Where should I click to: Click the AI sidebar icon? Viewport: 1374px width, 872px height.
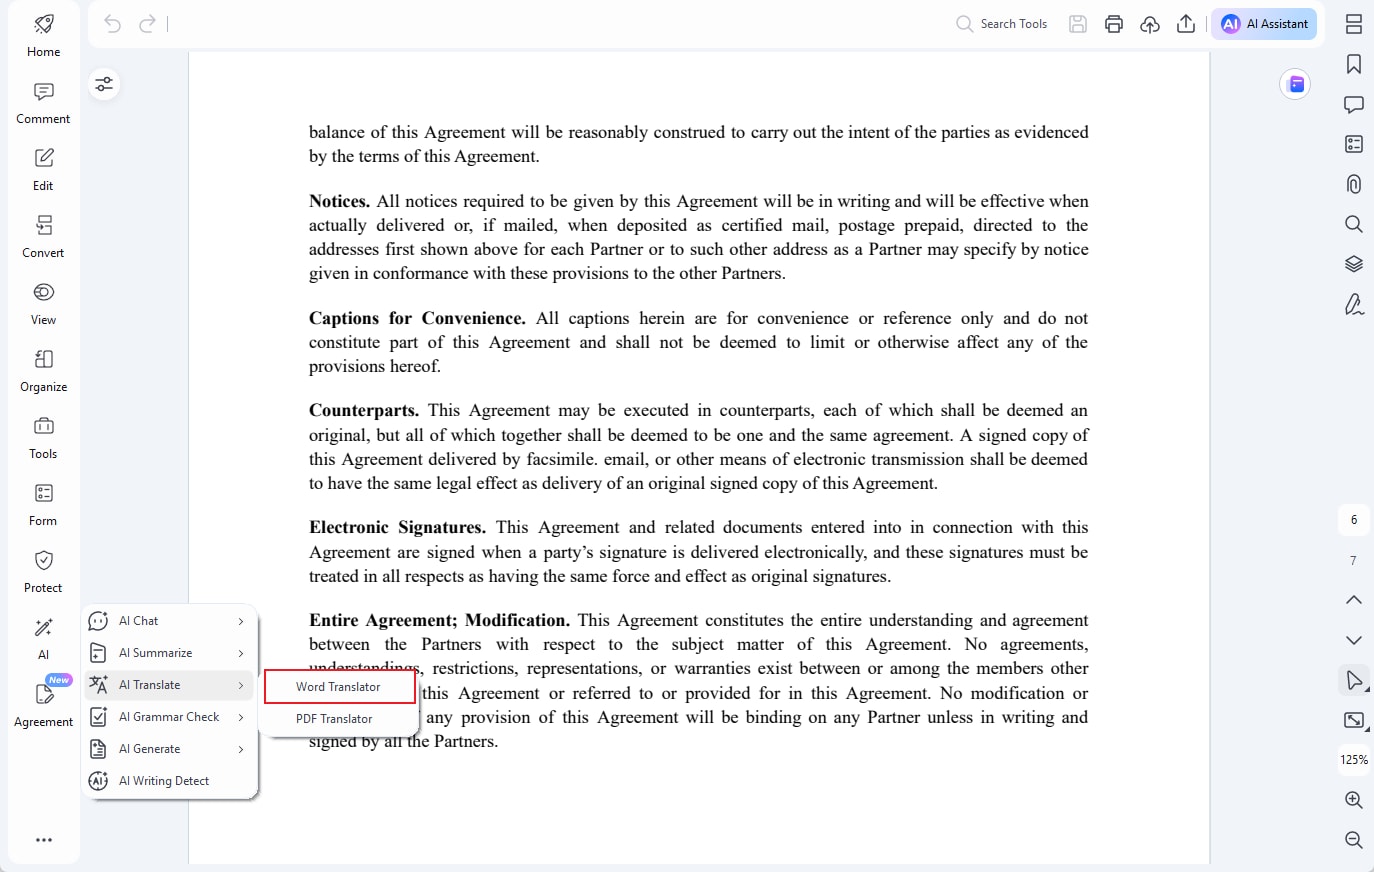pyautogui.click(x=43, y=639)
